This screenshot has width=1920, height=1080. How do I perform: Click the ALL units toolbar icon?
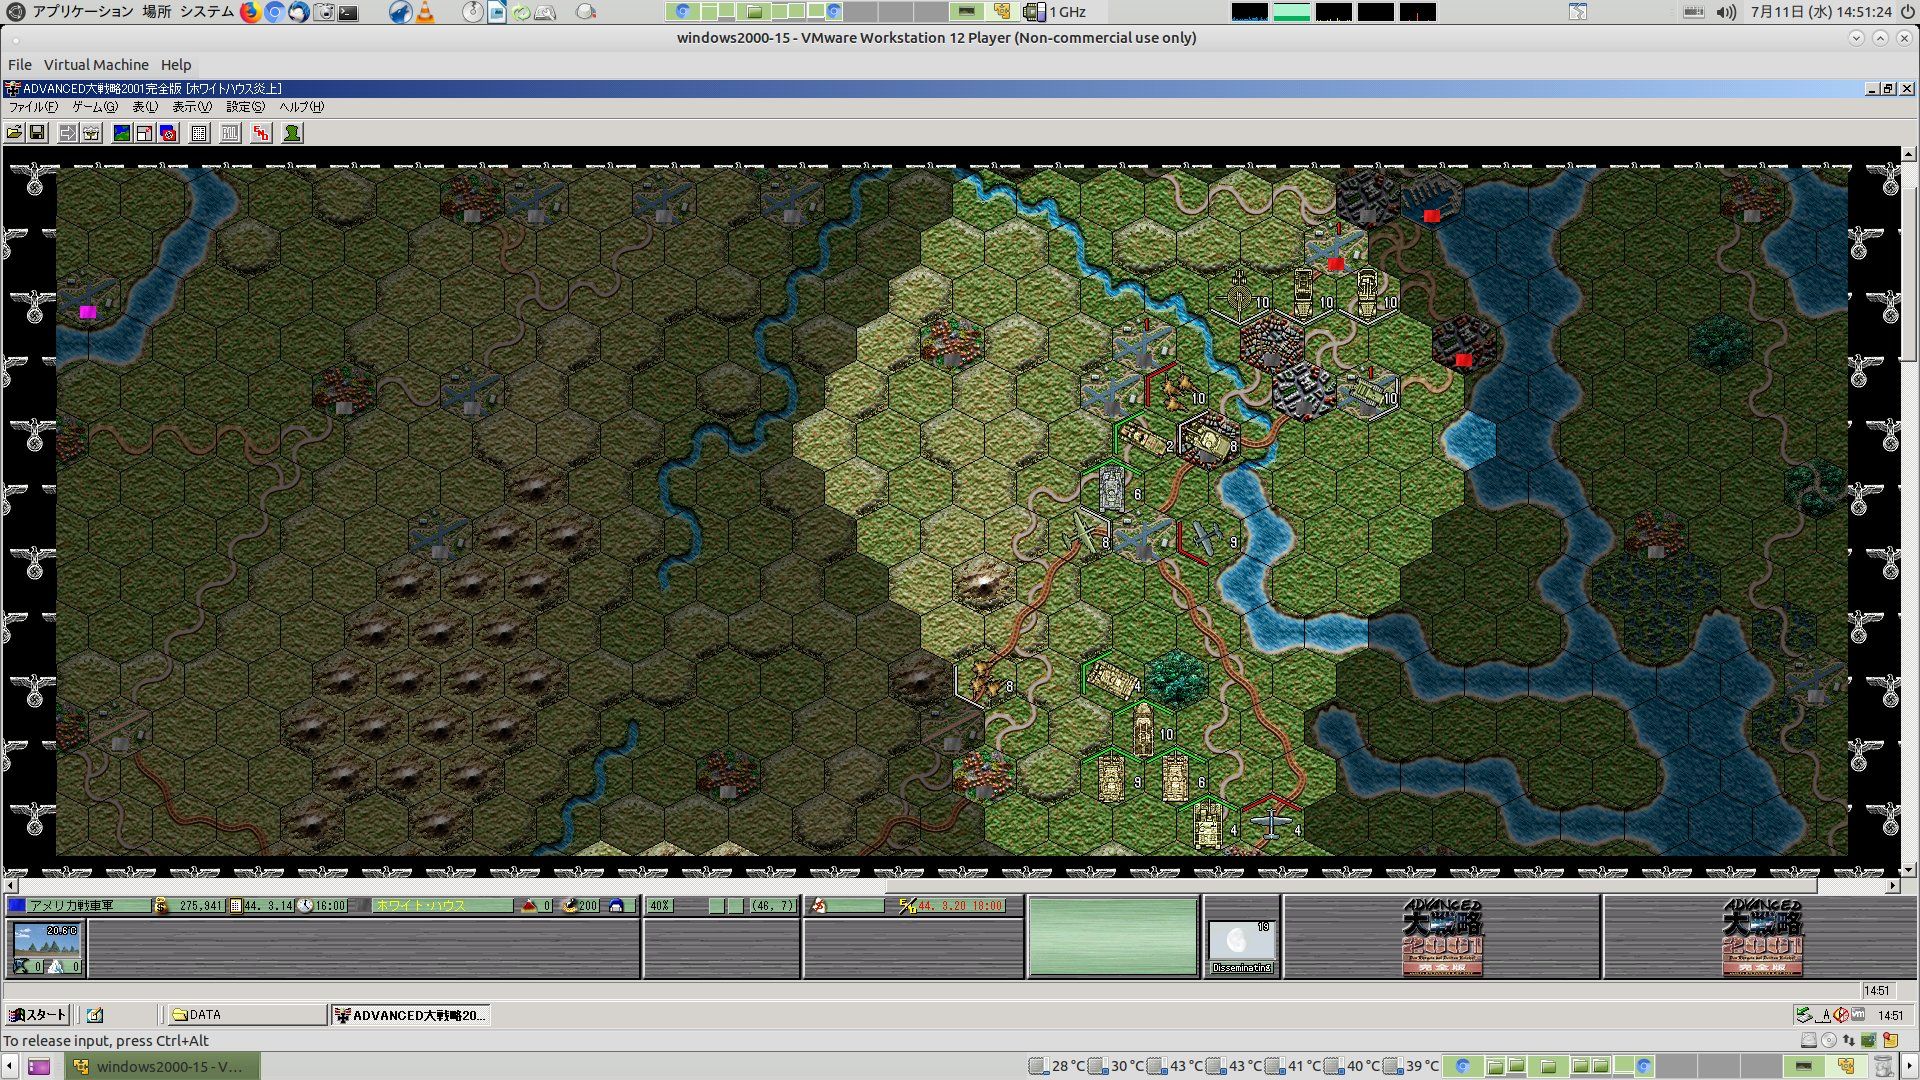pos(230,133)
